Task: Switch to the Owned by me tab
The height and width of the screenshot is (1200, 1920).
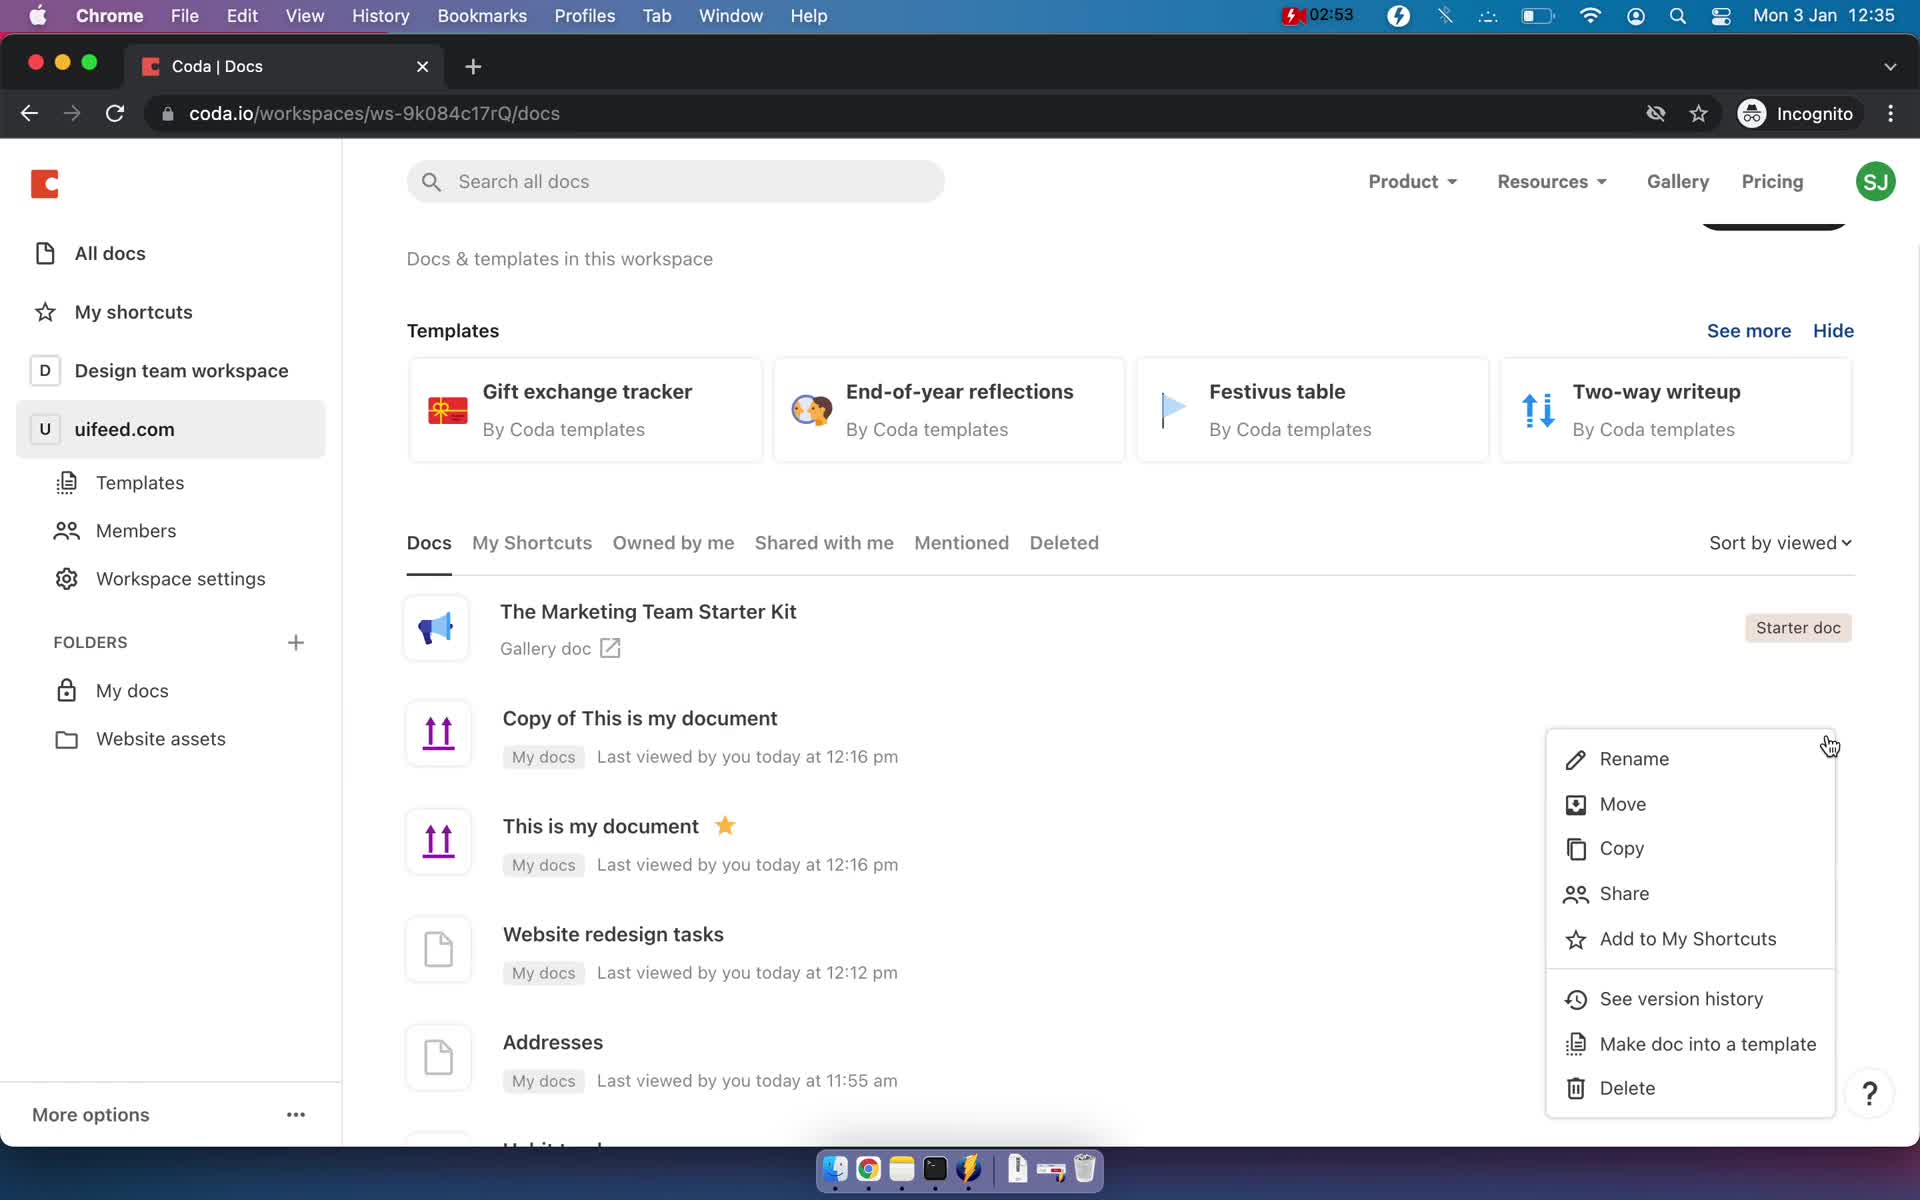Action: click(x=673, y=543)
